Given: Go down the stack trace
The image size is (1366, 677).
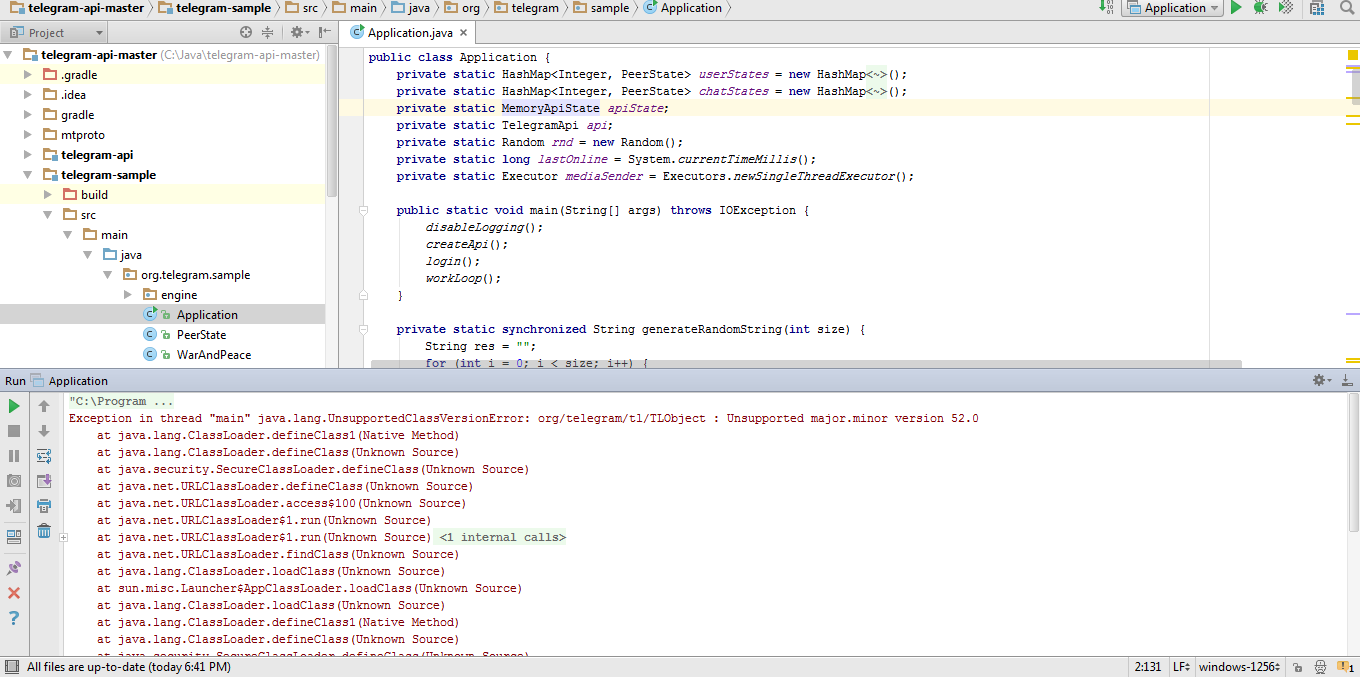Looking at the screenshot, I should click(44, 431).
